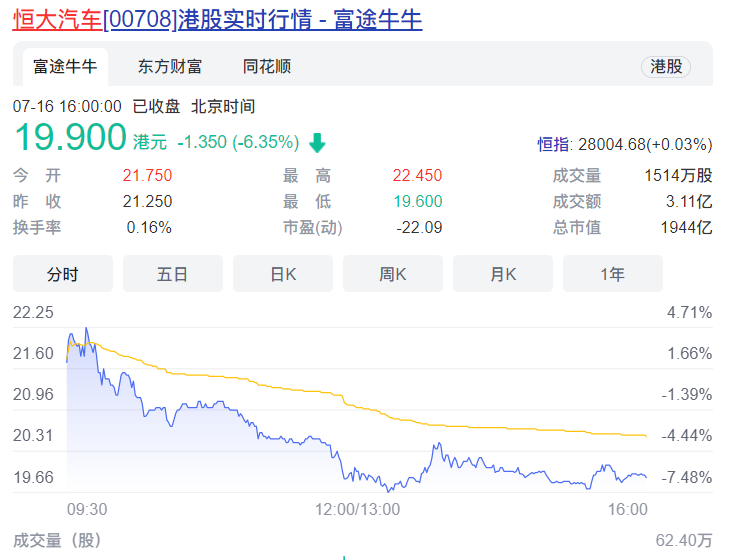
Task: Select the 分时 chart view
Action: coord(63,274)
